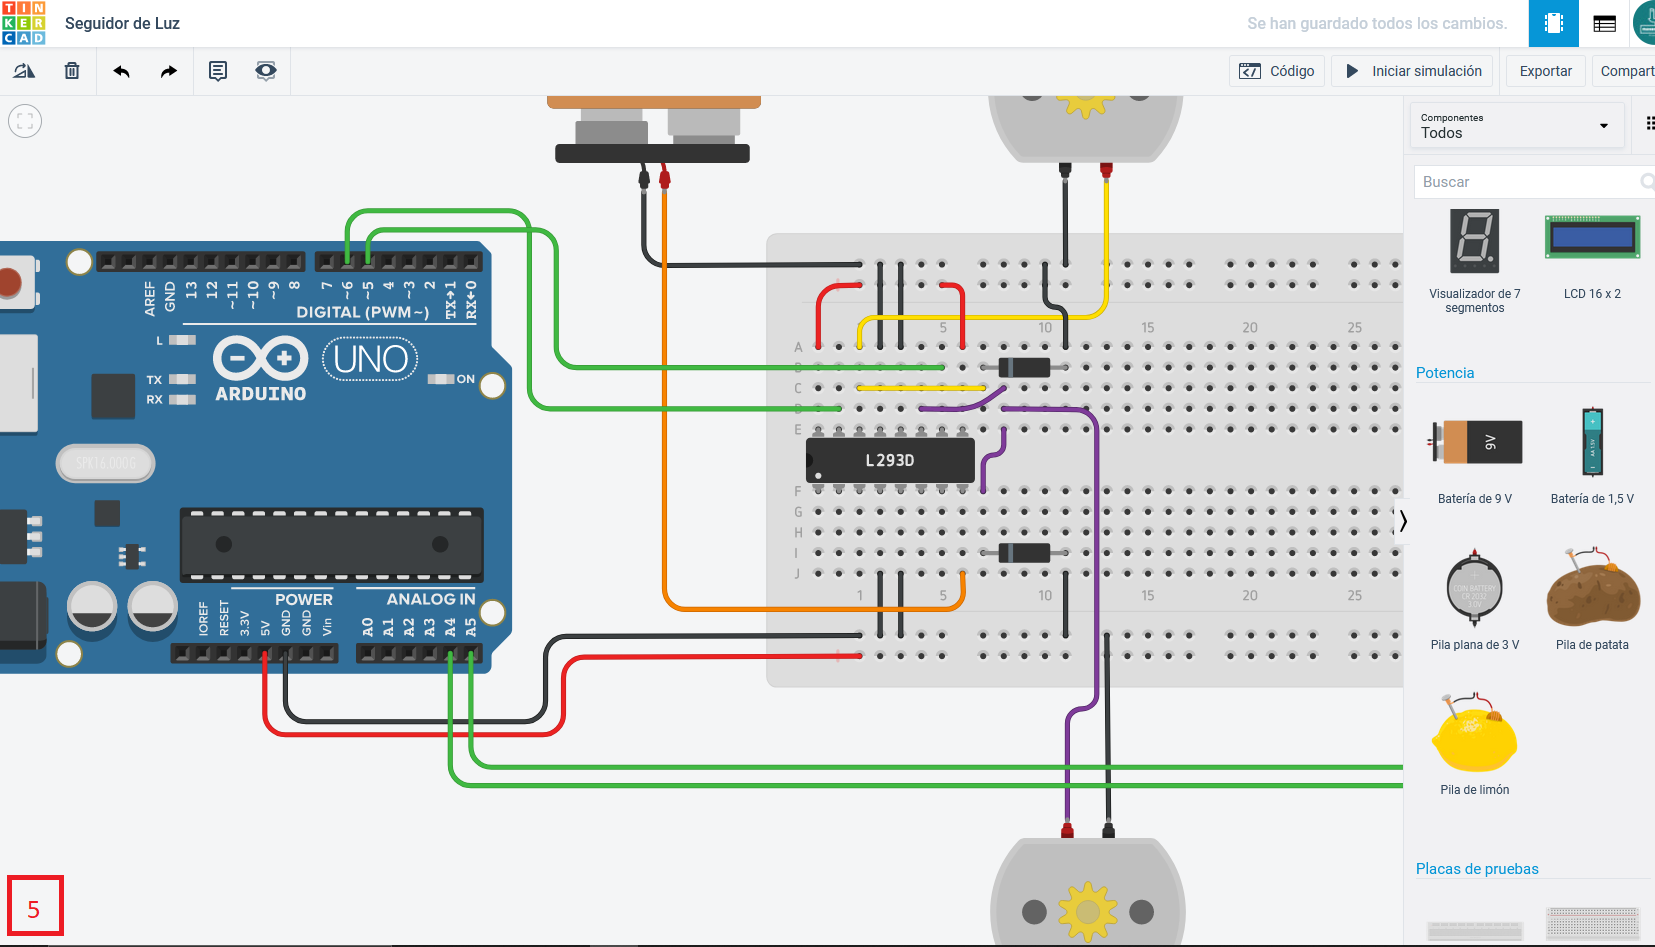This screenshot has width=1655, height=947.
Task: Select the Pila de limón component
Action: 1475,743
